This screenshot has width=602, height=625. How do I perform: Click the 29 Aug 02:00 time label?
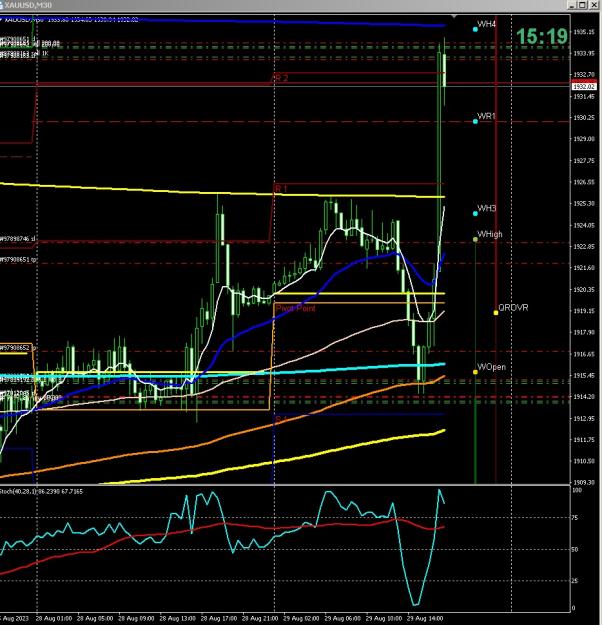point(301,618)
